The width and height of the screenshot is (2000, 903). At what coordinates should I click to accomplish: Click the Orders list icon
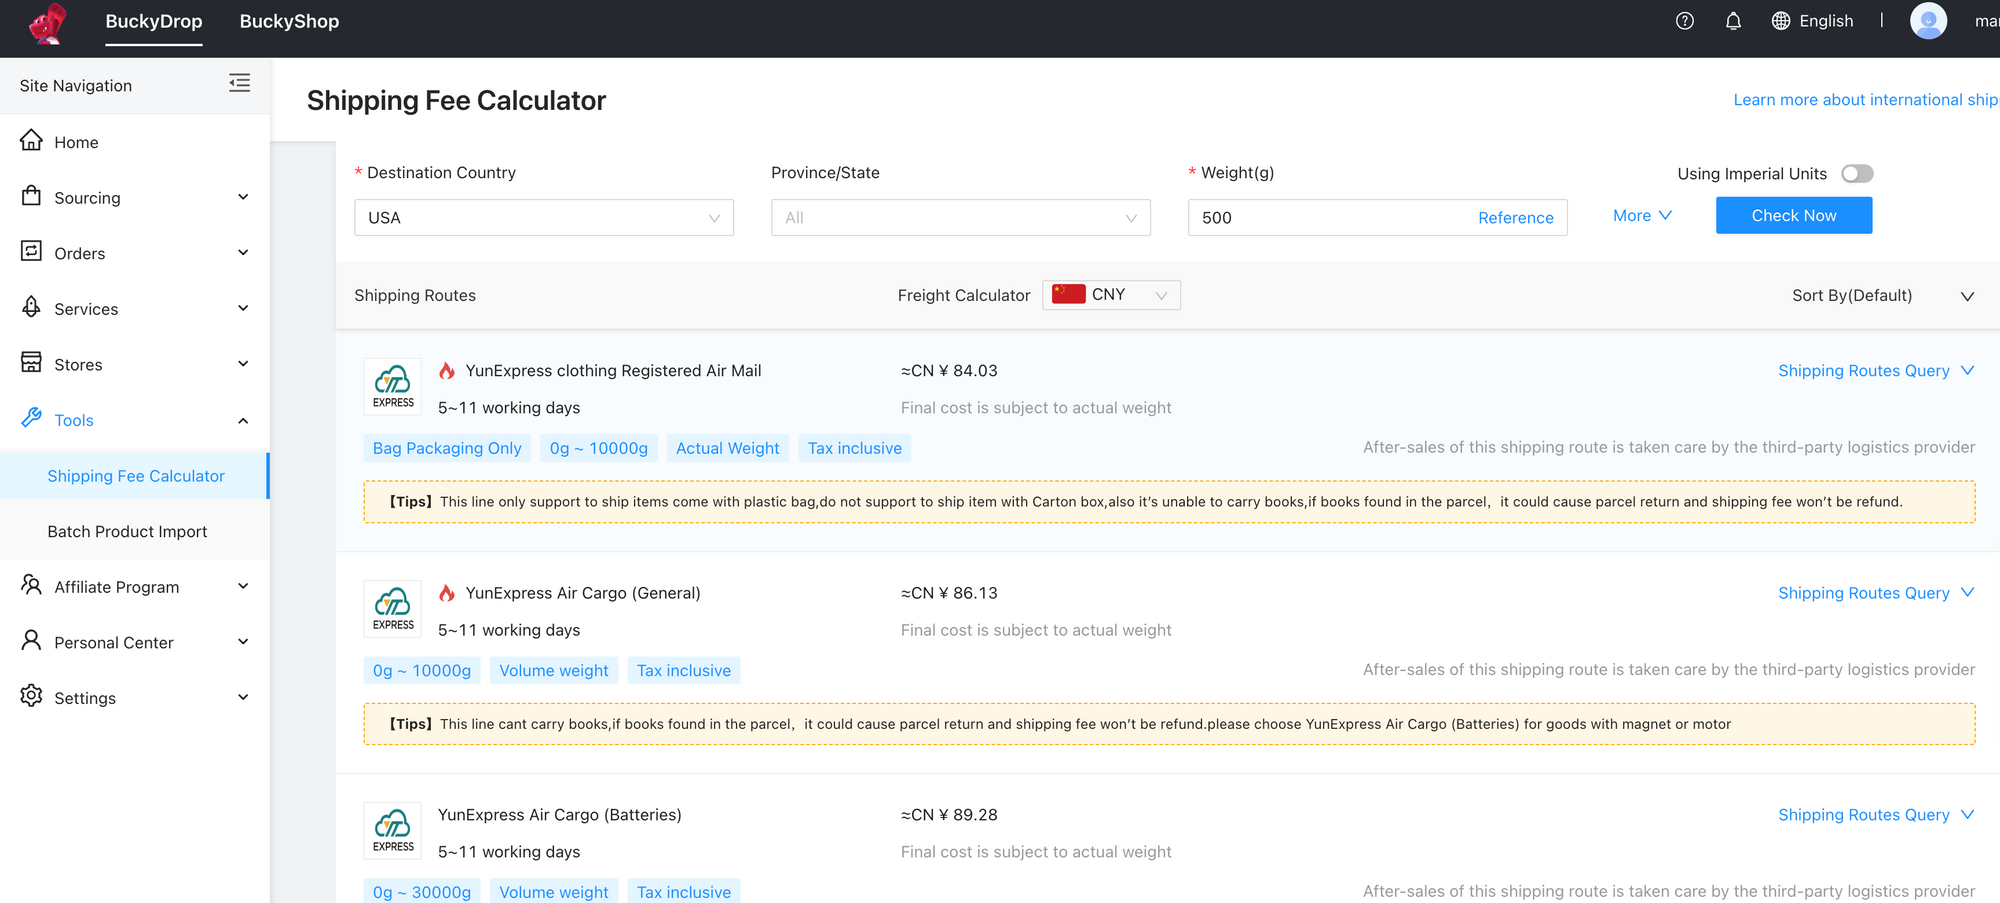[x=32, y=251]
